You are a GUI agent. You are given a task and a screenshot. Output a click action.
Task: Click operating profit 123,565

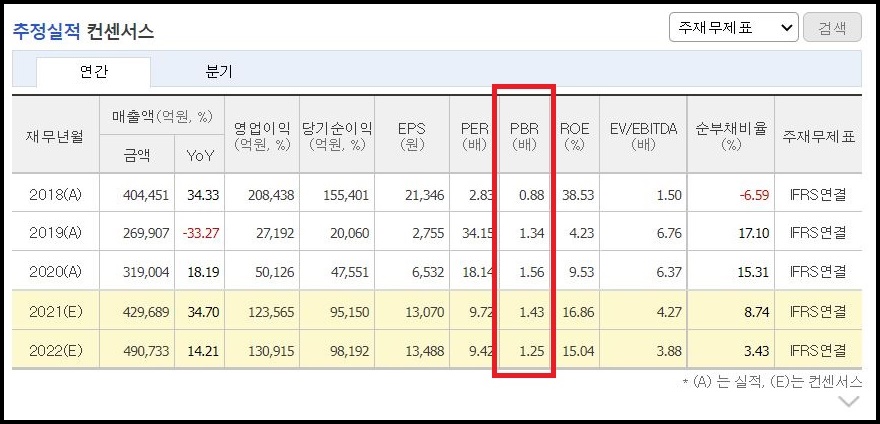click(x=271, y=312)
